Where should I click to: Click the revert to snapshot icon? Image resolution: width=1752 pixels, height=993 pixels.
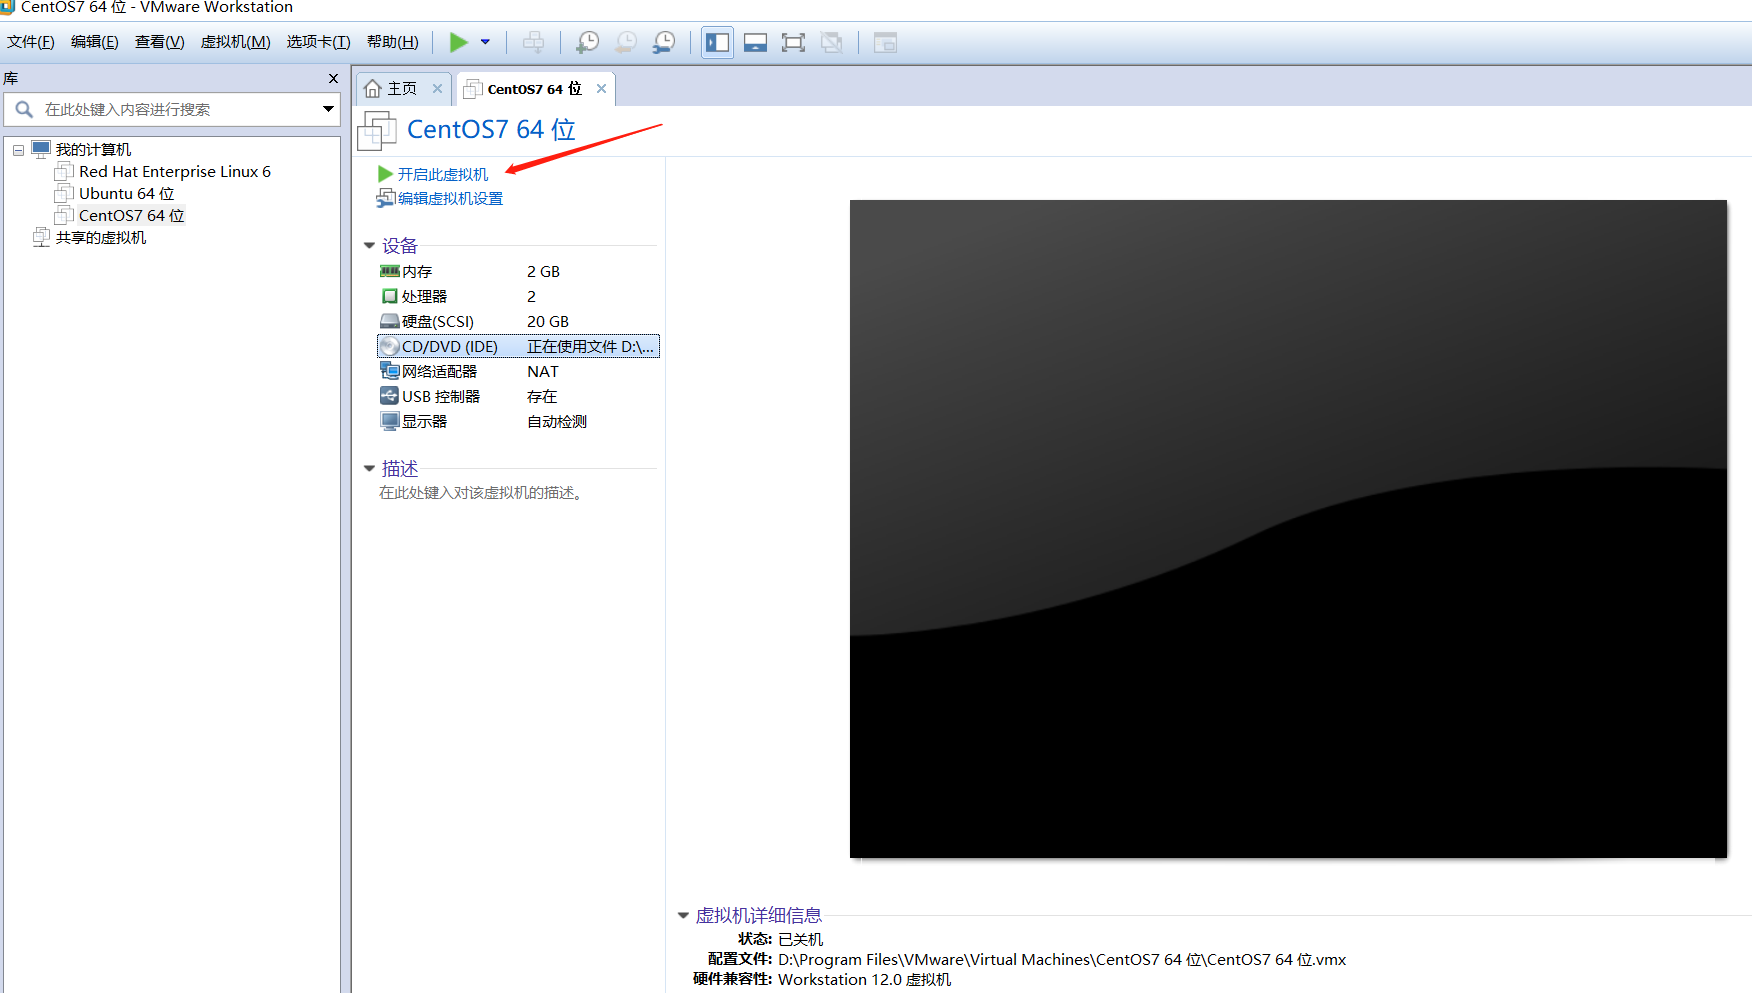[626, 42]
